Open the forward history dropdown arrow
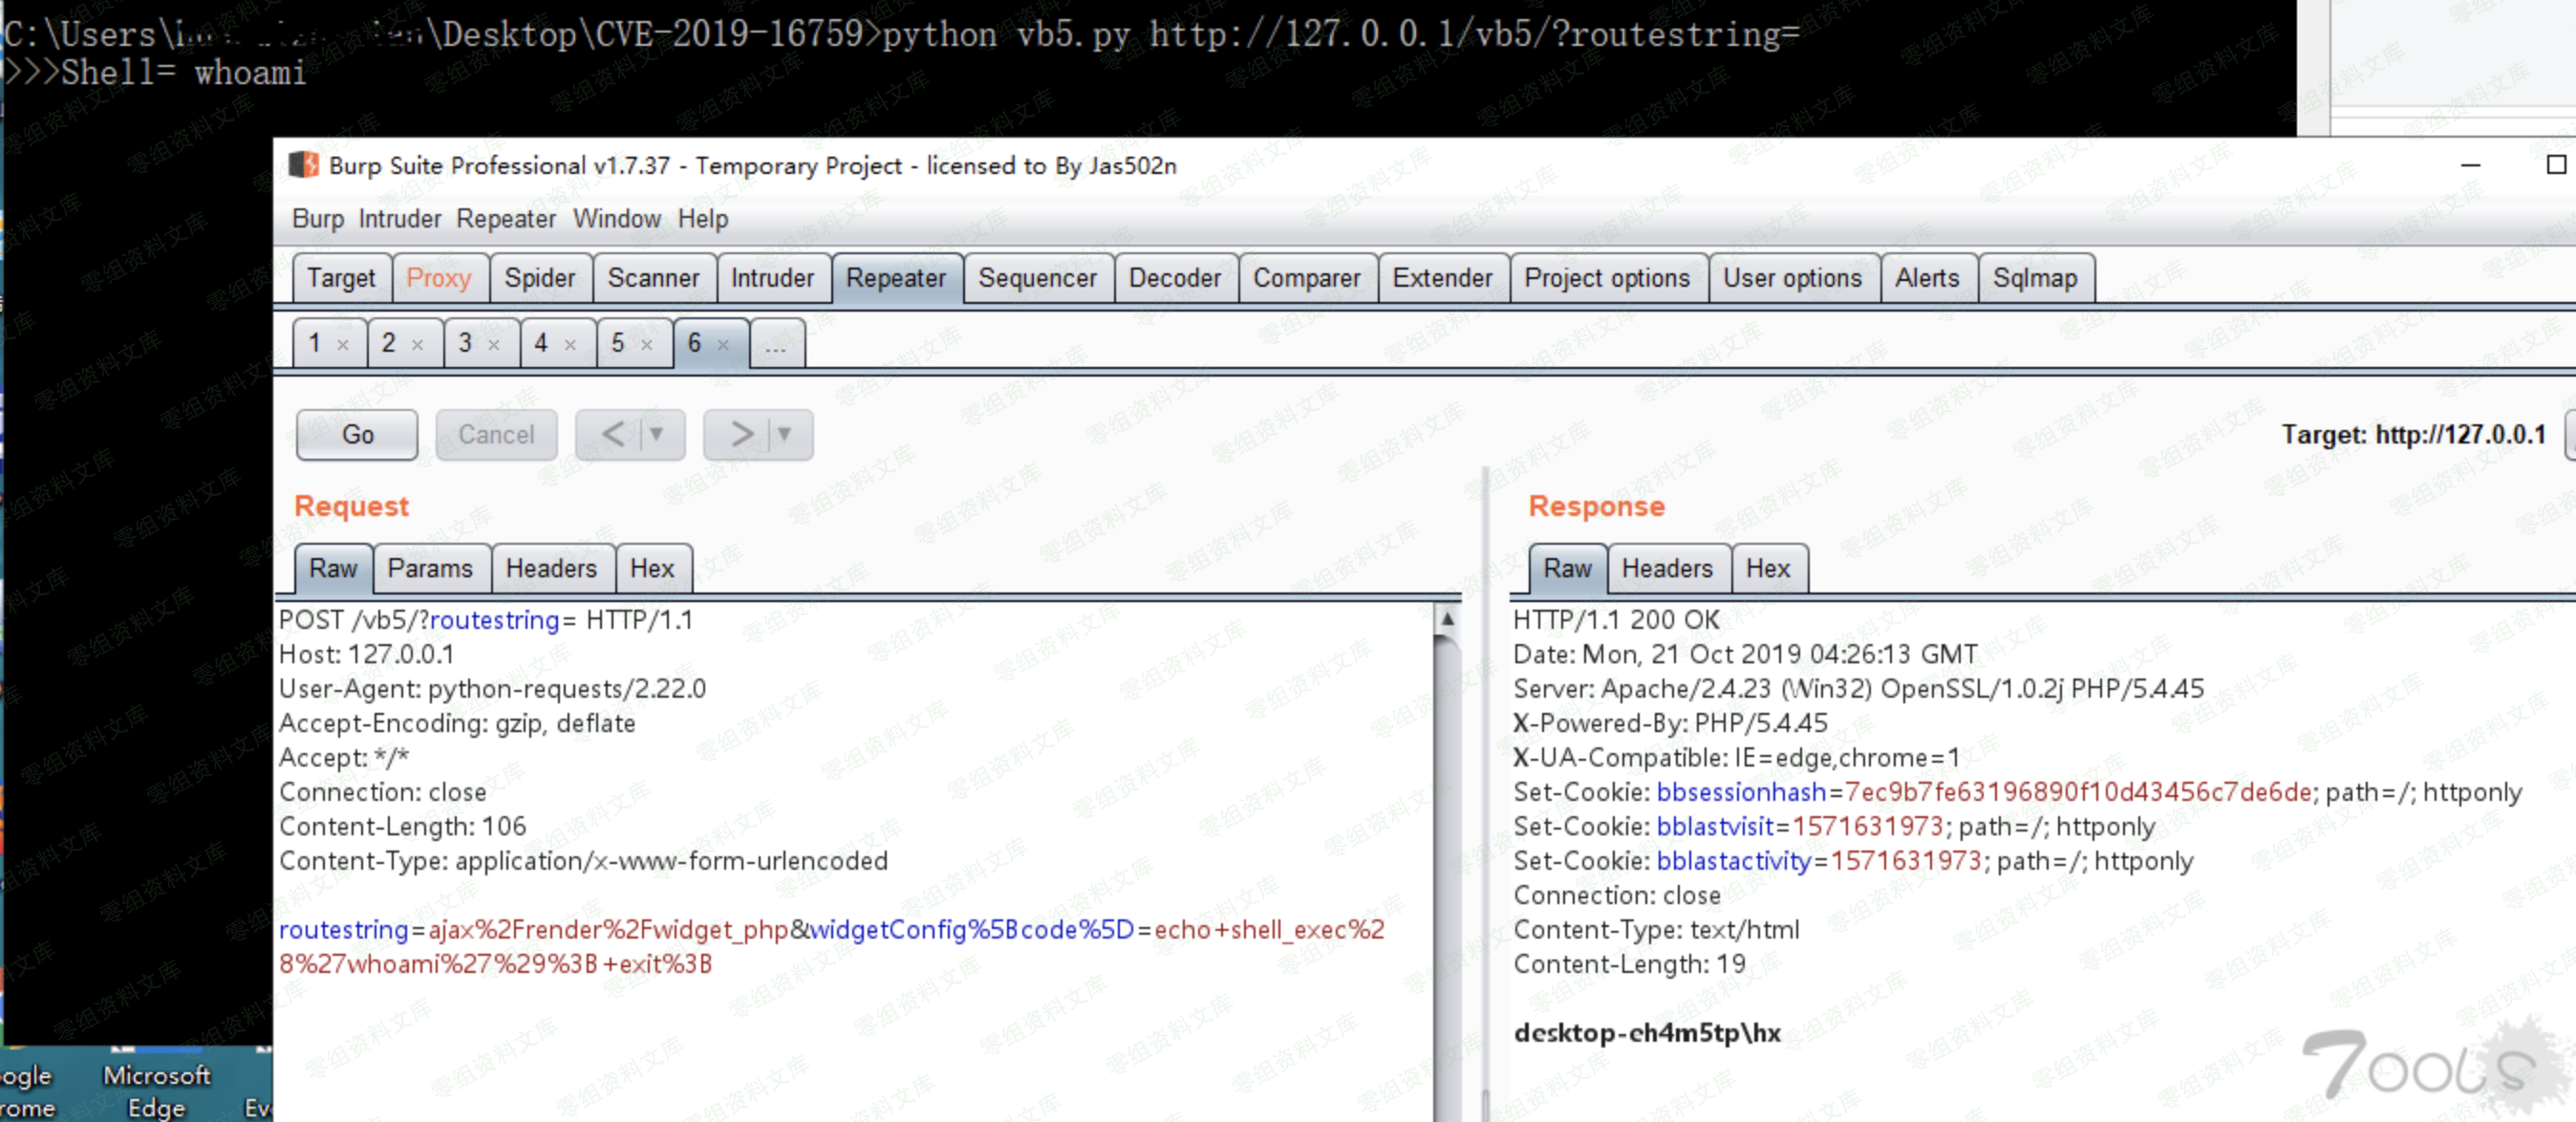The width and height of the screenshot is (2576, 1122). point(785,434)
